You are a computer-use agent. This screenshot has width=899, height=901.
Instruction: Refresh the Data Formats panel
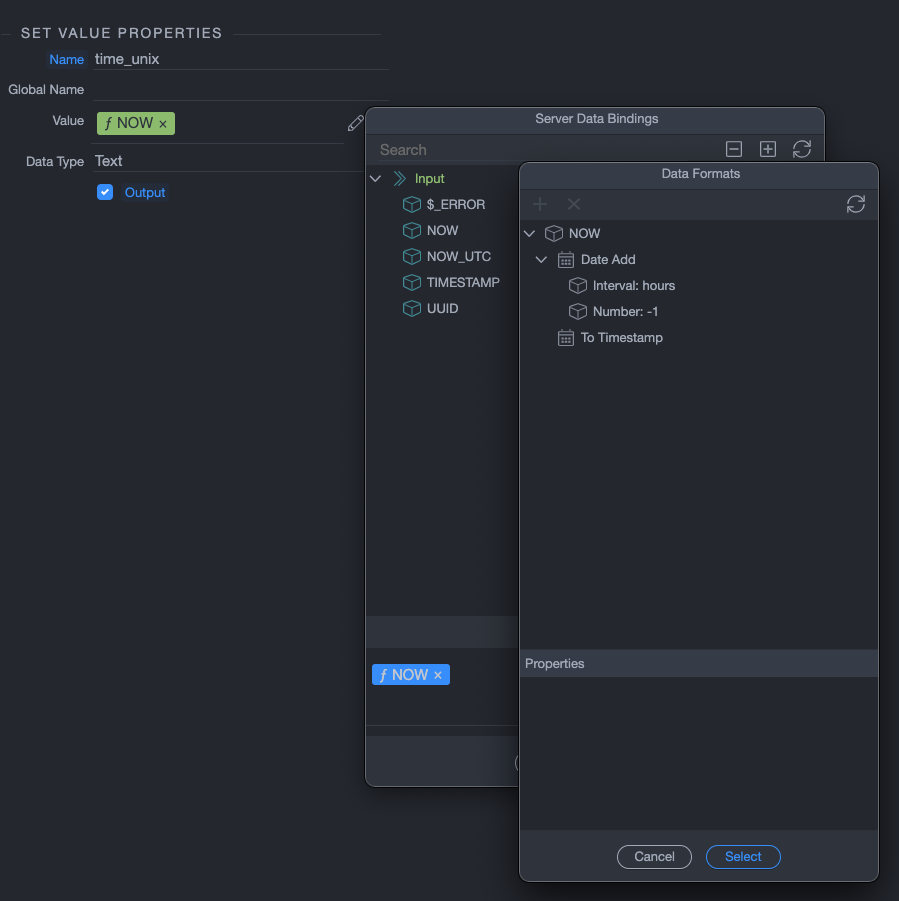[855, 204]
